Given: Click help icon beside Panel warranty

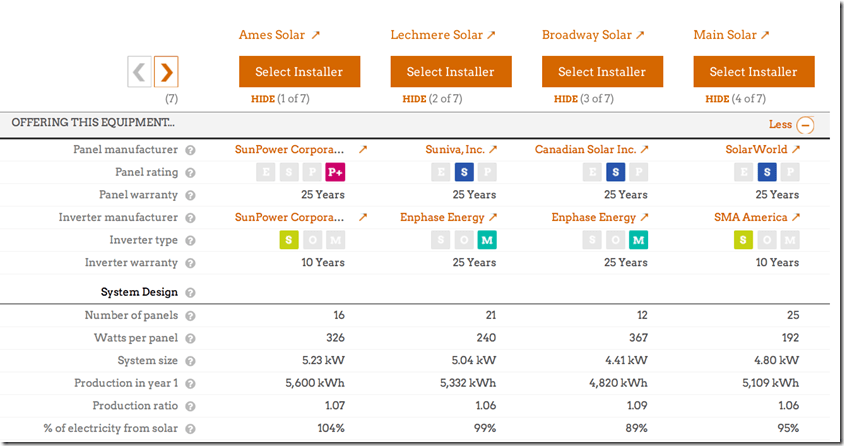Looking at the screenshot, I should pyautogui.click(x=190, y=195).
